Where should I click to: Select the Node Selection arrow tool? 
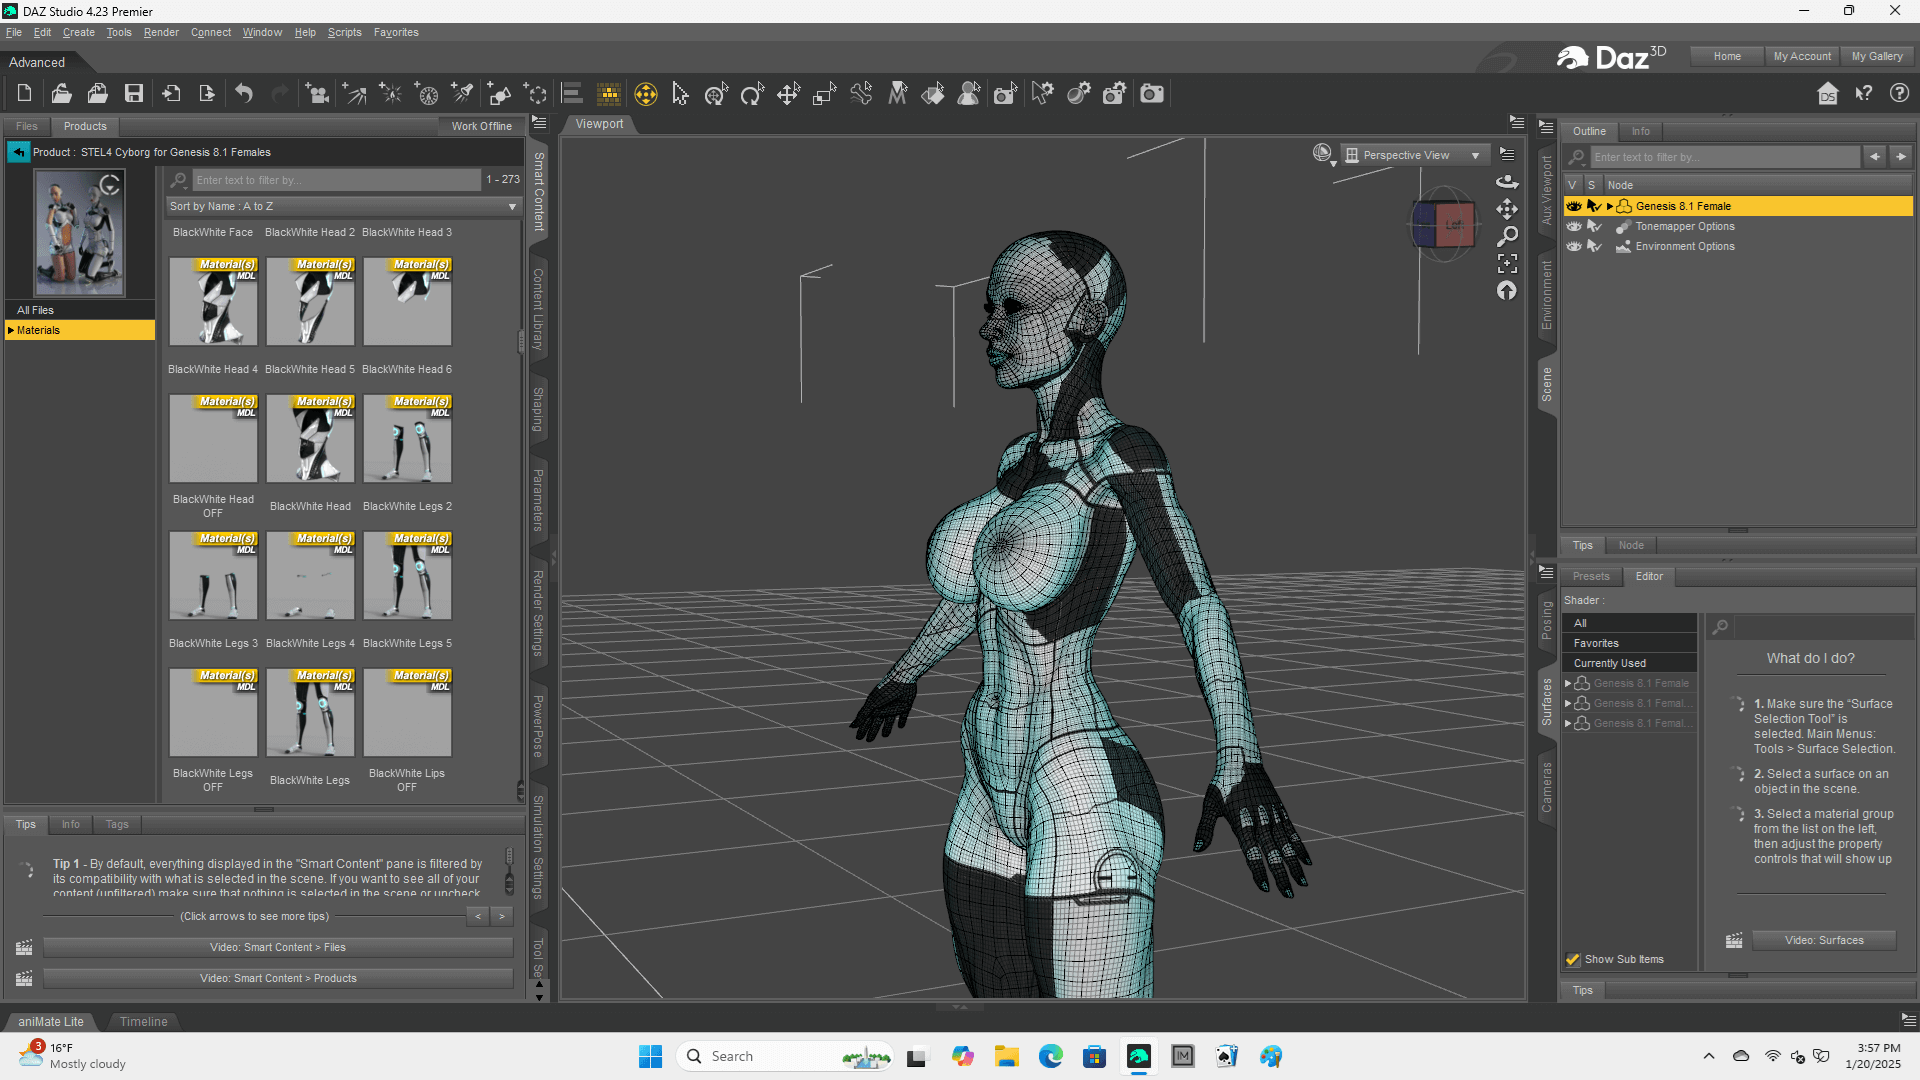point(681,94)
